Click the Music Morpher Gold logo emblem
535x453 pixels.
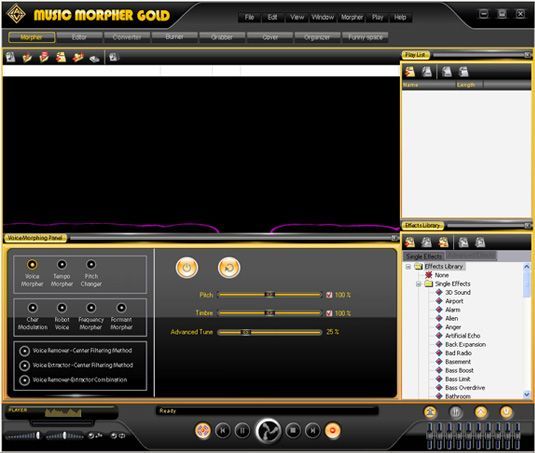point(16,14)
